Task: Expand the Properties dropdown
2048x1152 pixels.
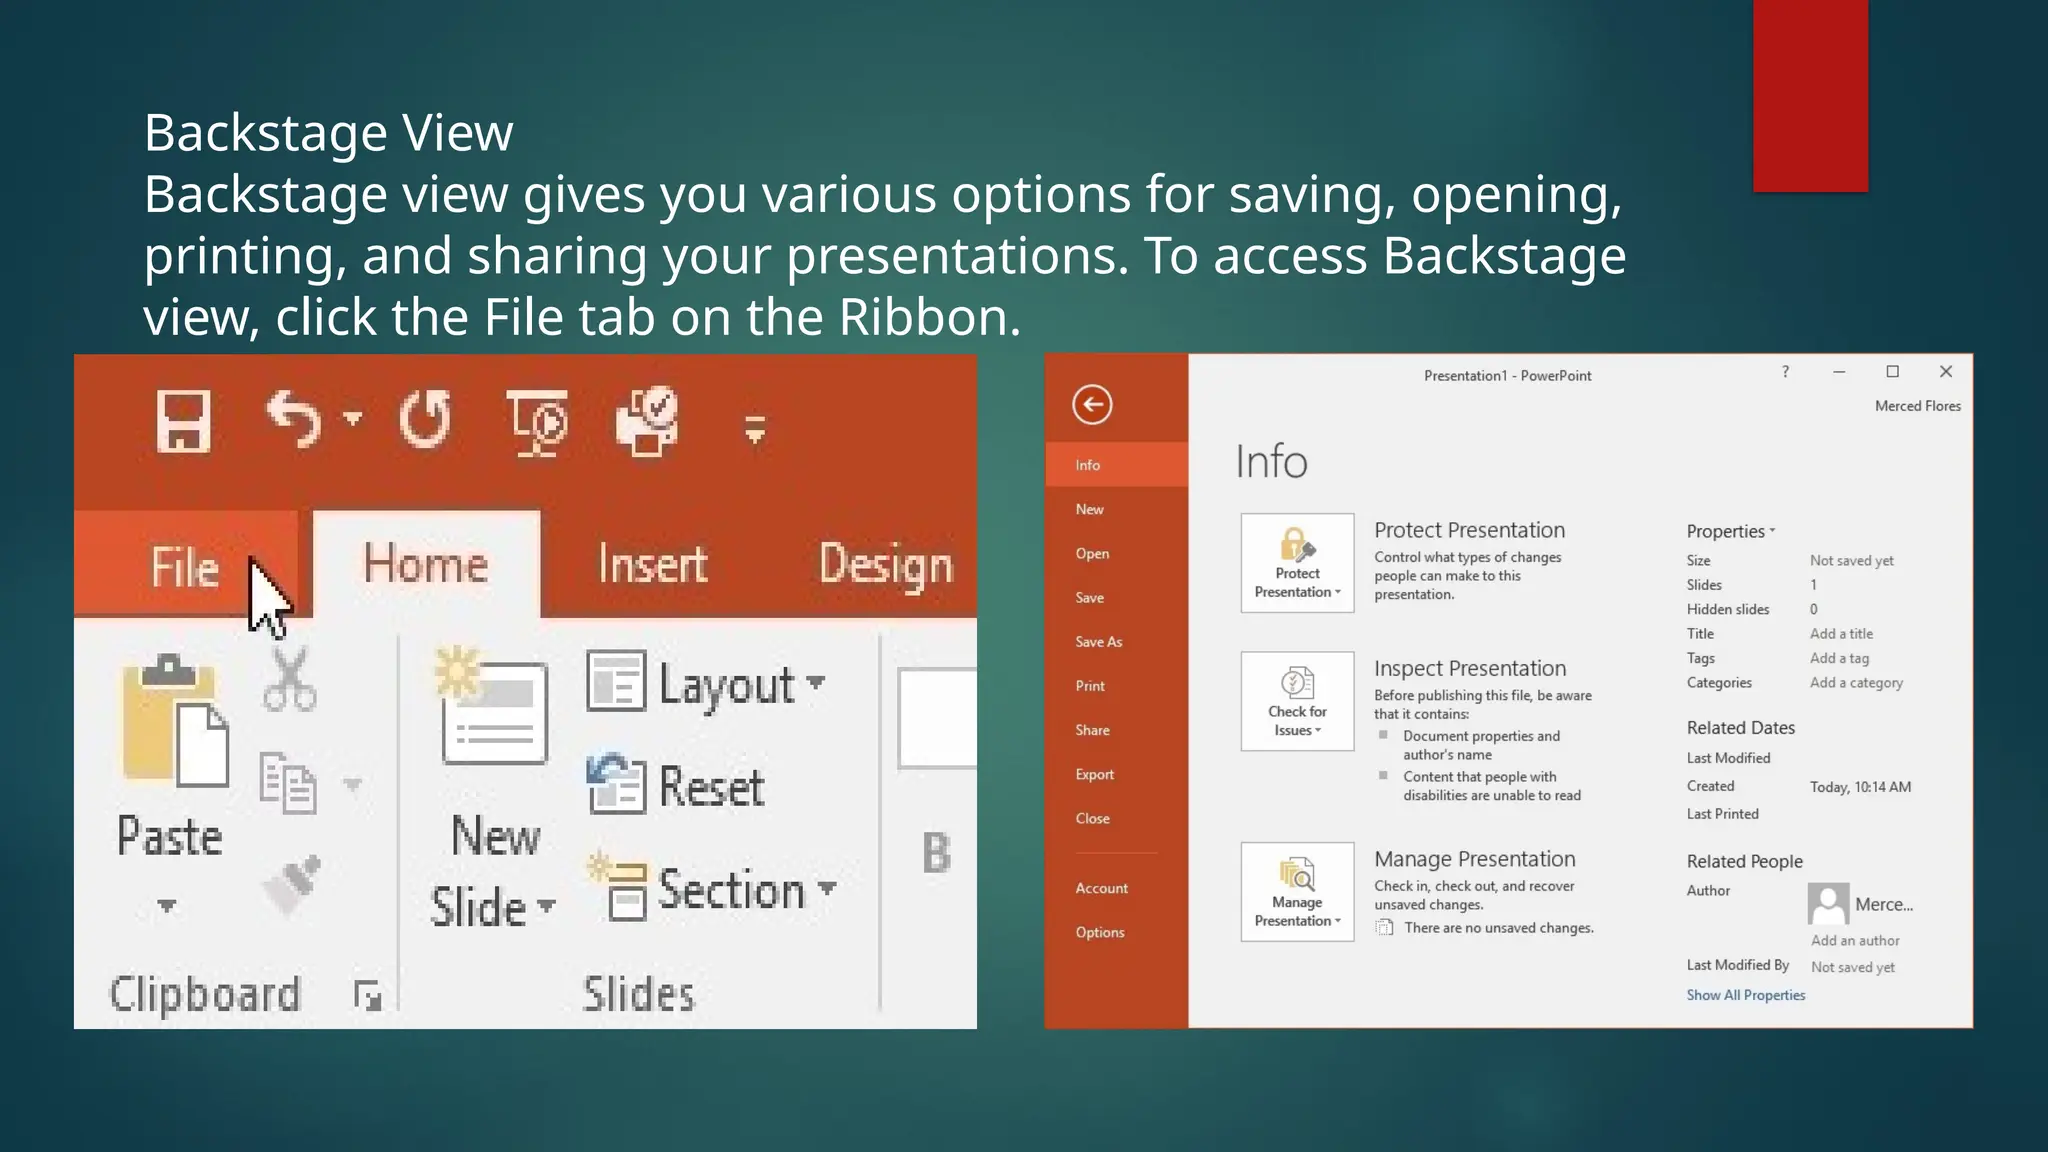Action: [x=1731, y=531]
